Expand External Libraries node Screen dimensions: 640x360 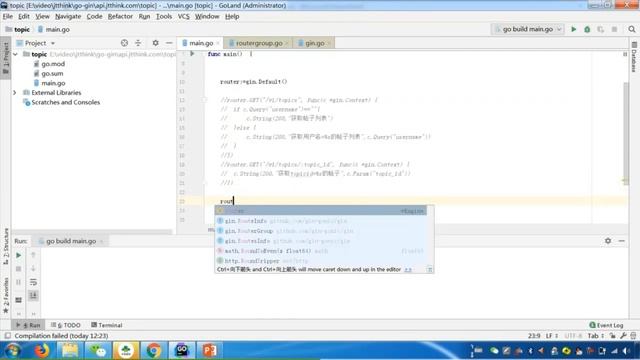(x=15, y=93)
